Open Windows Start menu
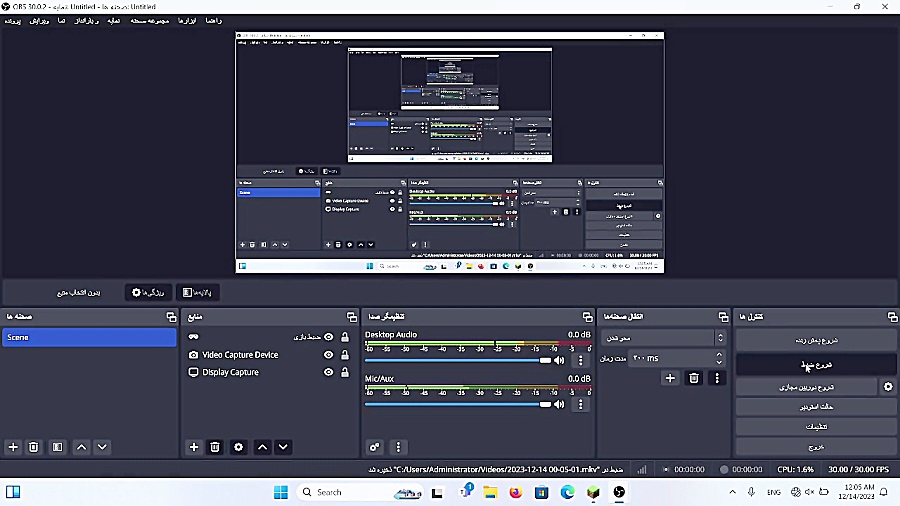Viewport: 900px width, 506px height. coord(281,492)
